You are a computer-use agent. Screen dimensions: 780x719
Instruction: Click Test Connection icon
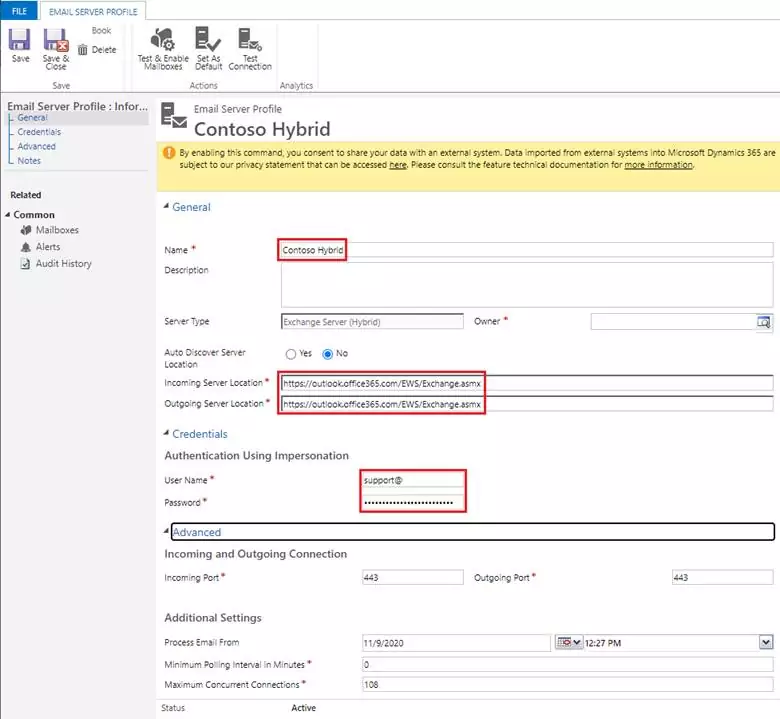(250, 39)
